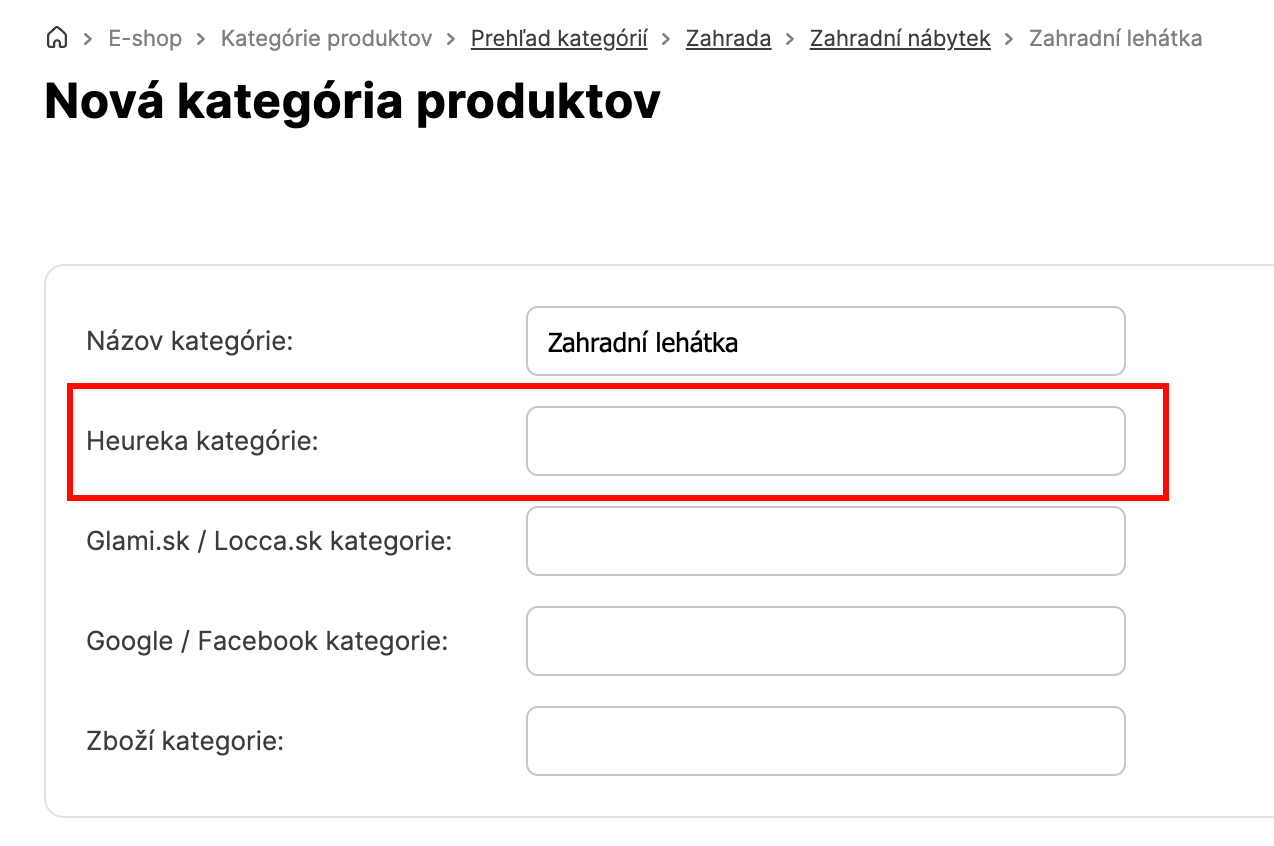Open the Prehľad kategórií link

tap(559, 39)
